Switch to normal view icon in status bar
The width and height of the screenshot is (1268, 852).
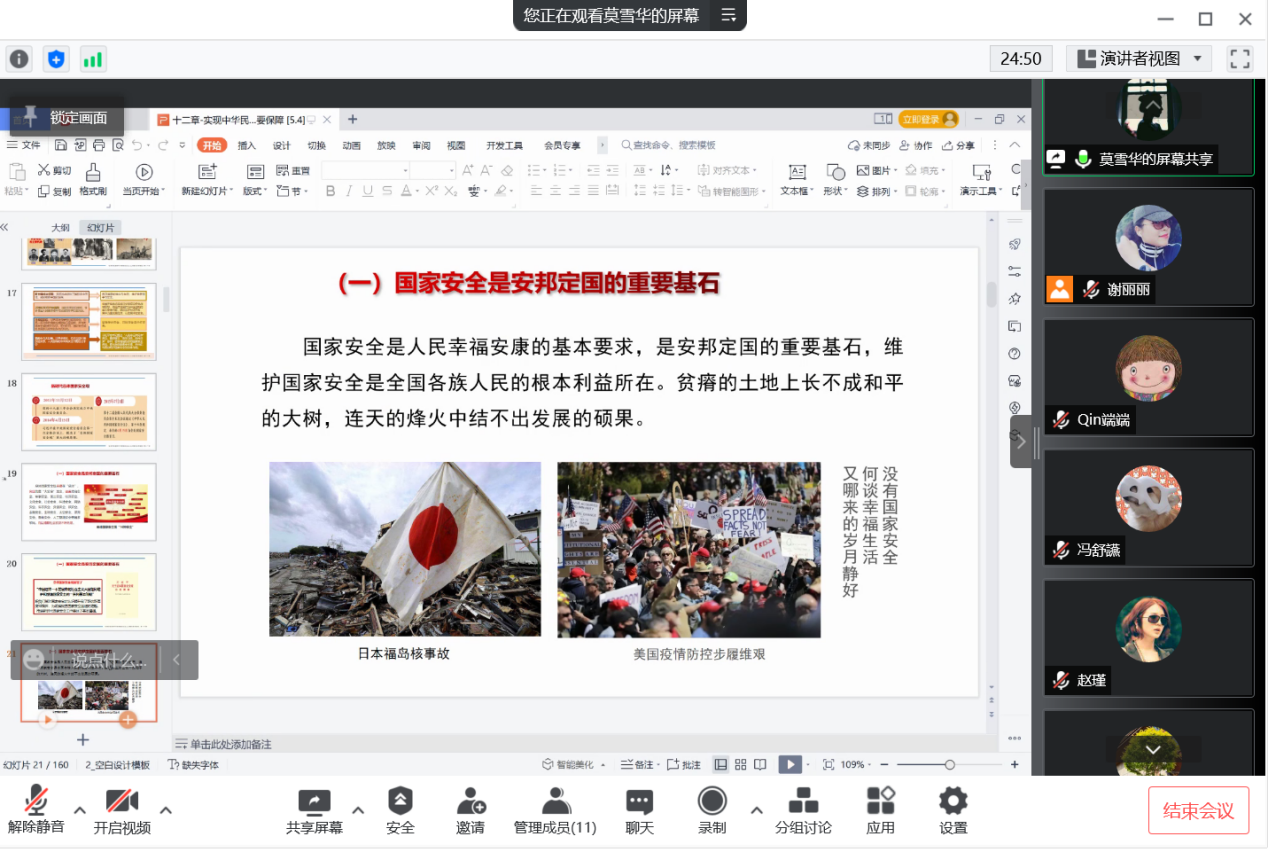click(x=721, y=765)
